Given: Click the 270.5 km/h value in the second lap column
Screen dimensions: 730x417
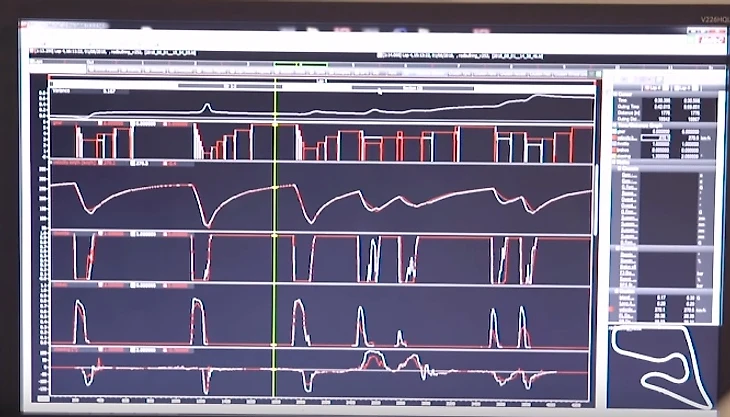Looking at the screenshot, I should click(x=692, y=138).
